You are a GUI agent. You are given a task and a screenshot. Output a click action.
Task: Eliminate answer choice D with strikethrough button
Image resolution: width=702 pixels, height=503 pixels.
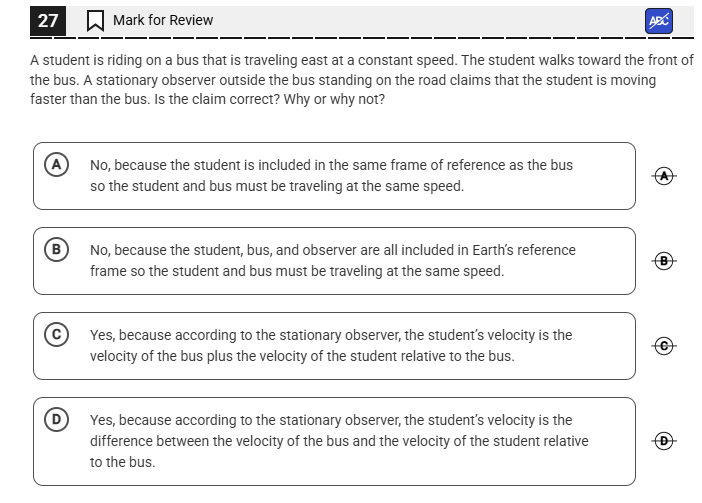tap(660, 440)
